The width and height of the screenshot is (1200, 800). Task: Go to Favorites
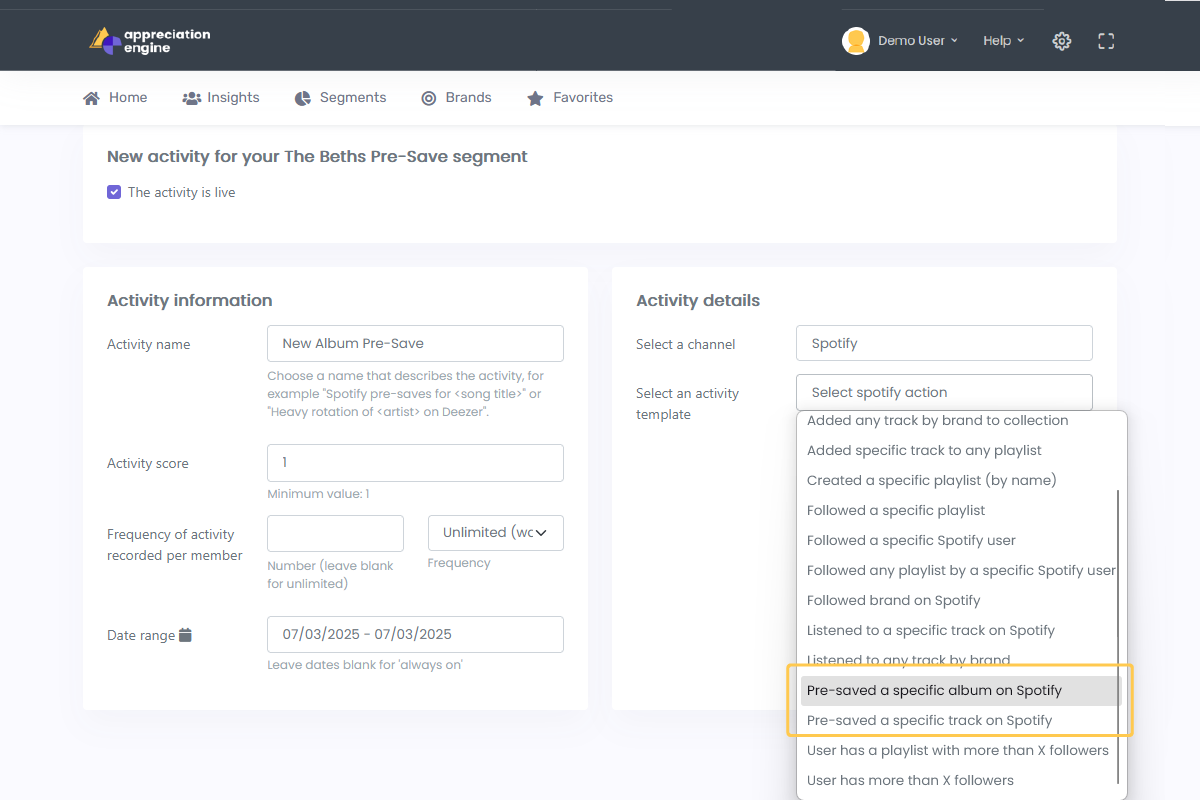(570, 98)
